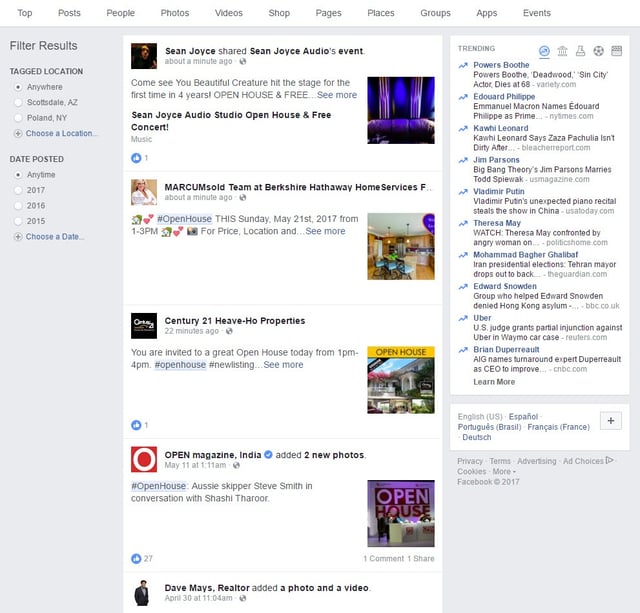Expand Sean Joyce post with See more
This screenshot has height=613, width=640.
pyautogui.click(x=337, y=95)
